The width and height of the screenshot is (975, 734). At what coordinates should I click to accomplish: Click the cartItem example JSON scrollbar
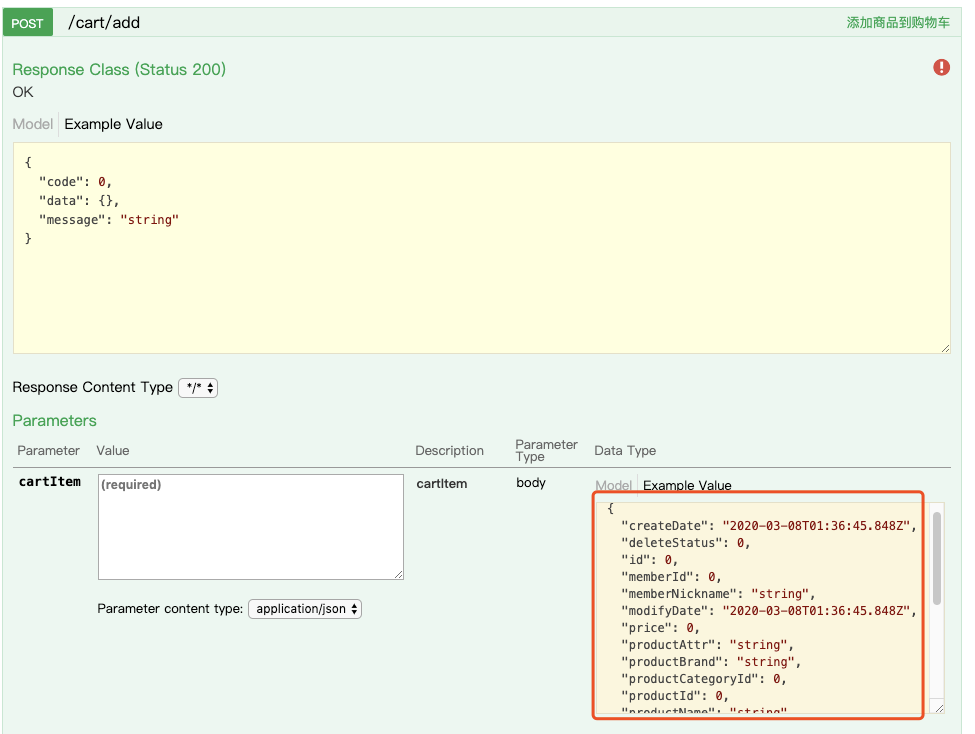pyautogui.click(x=936, y=558)
